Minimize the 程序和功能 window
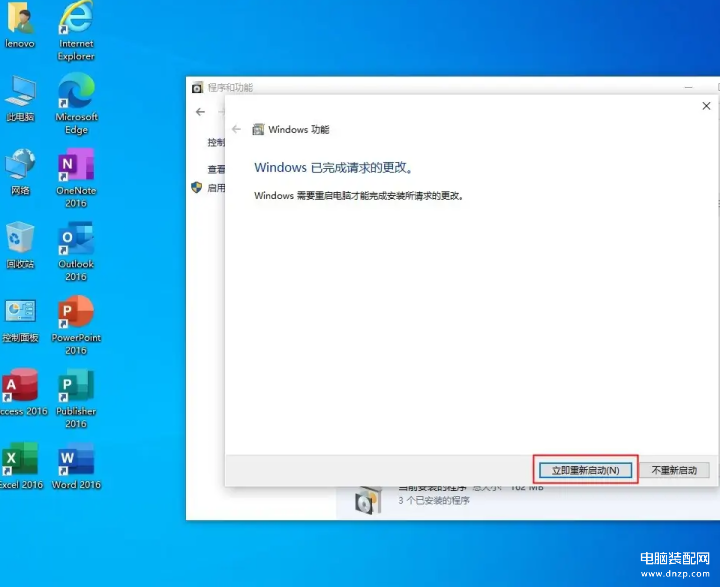 pyautogui.click(x=688, y=87)
